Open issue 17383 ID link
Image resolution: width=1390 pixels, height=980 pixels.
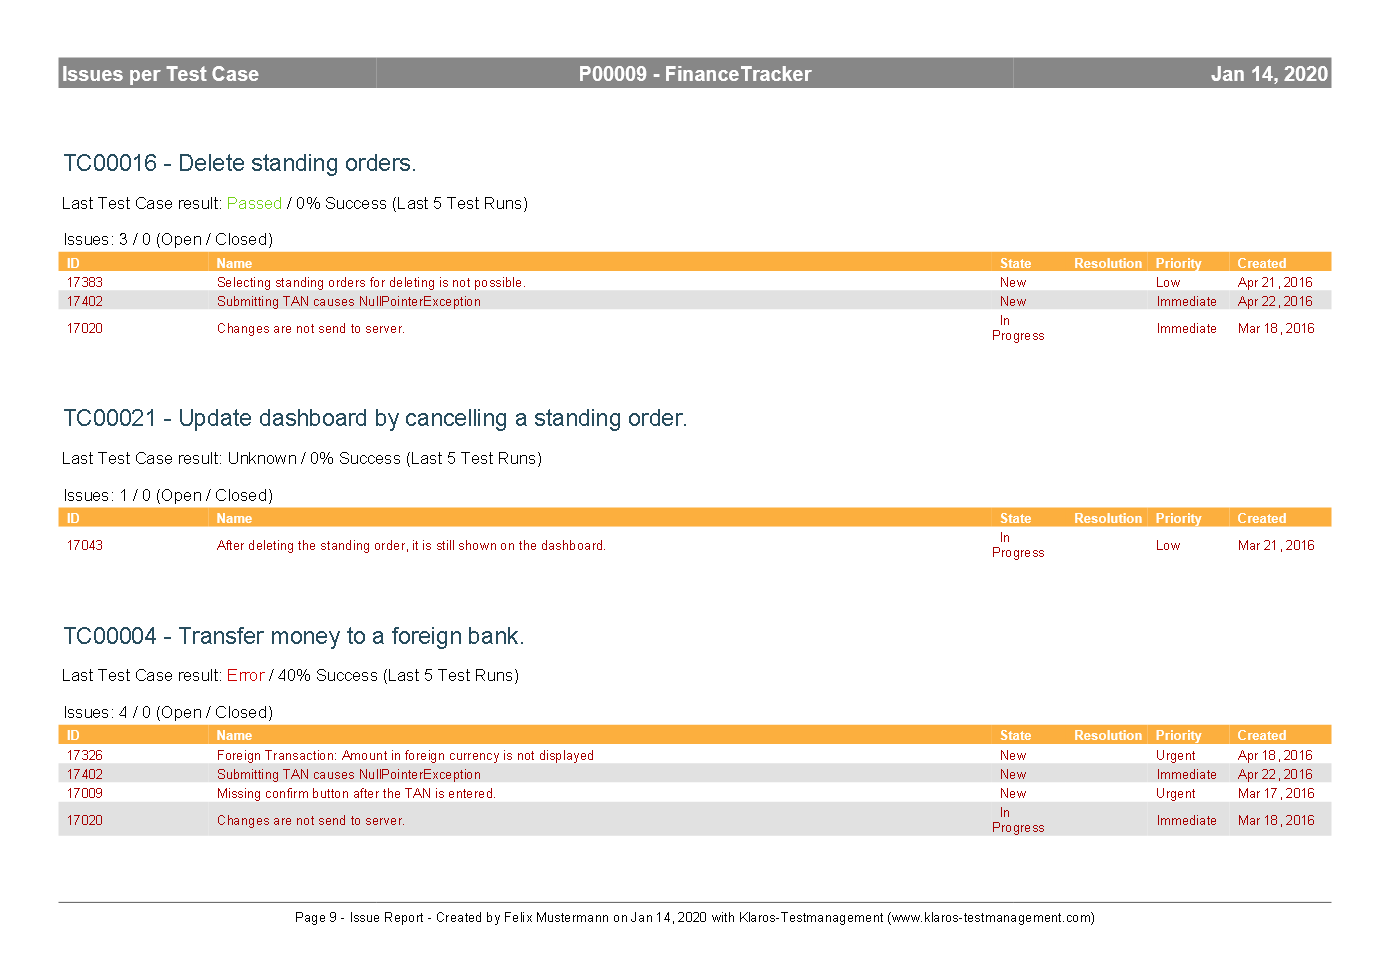(85, 283)
